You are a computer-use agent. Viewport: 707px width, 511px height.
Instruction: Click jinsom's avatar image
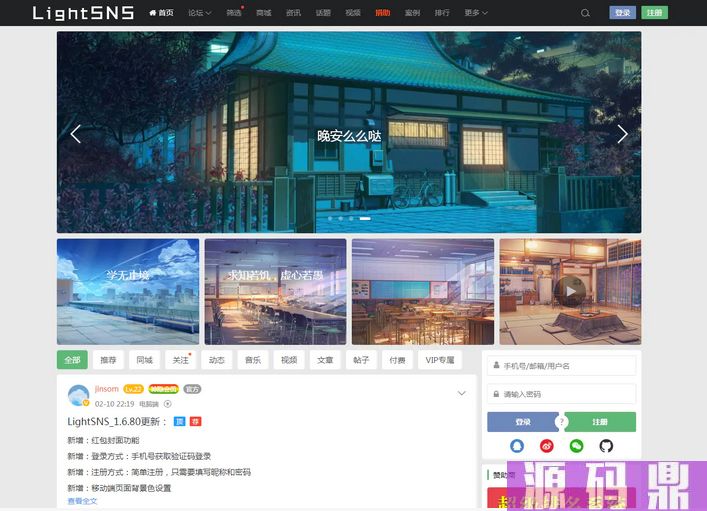78,396
